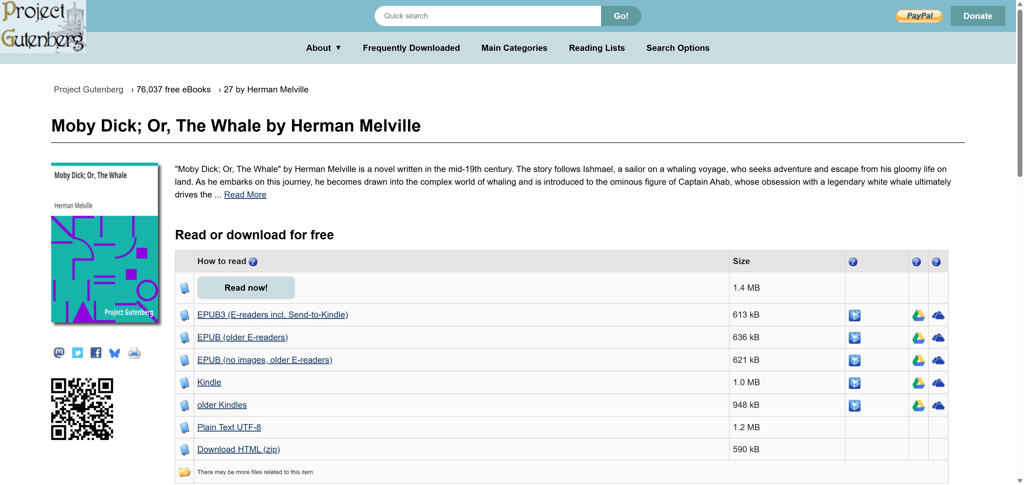Send older Kindles file to Dropbox
The width and height of the screenshot is (1024, 485).
pos(854,405)
